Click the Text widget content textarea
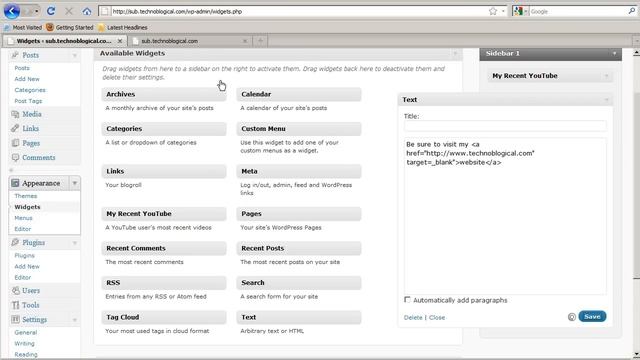Viewport: 640px width, 360px height. [x=505, y=216]
